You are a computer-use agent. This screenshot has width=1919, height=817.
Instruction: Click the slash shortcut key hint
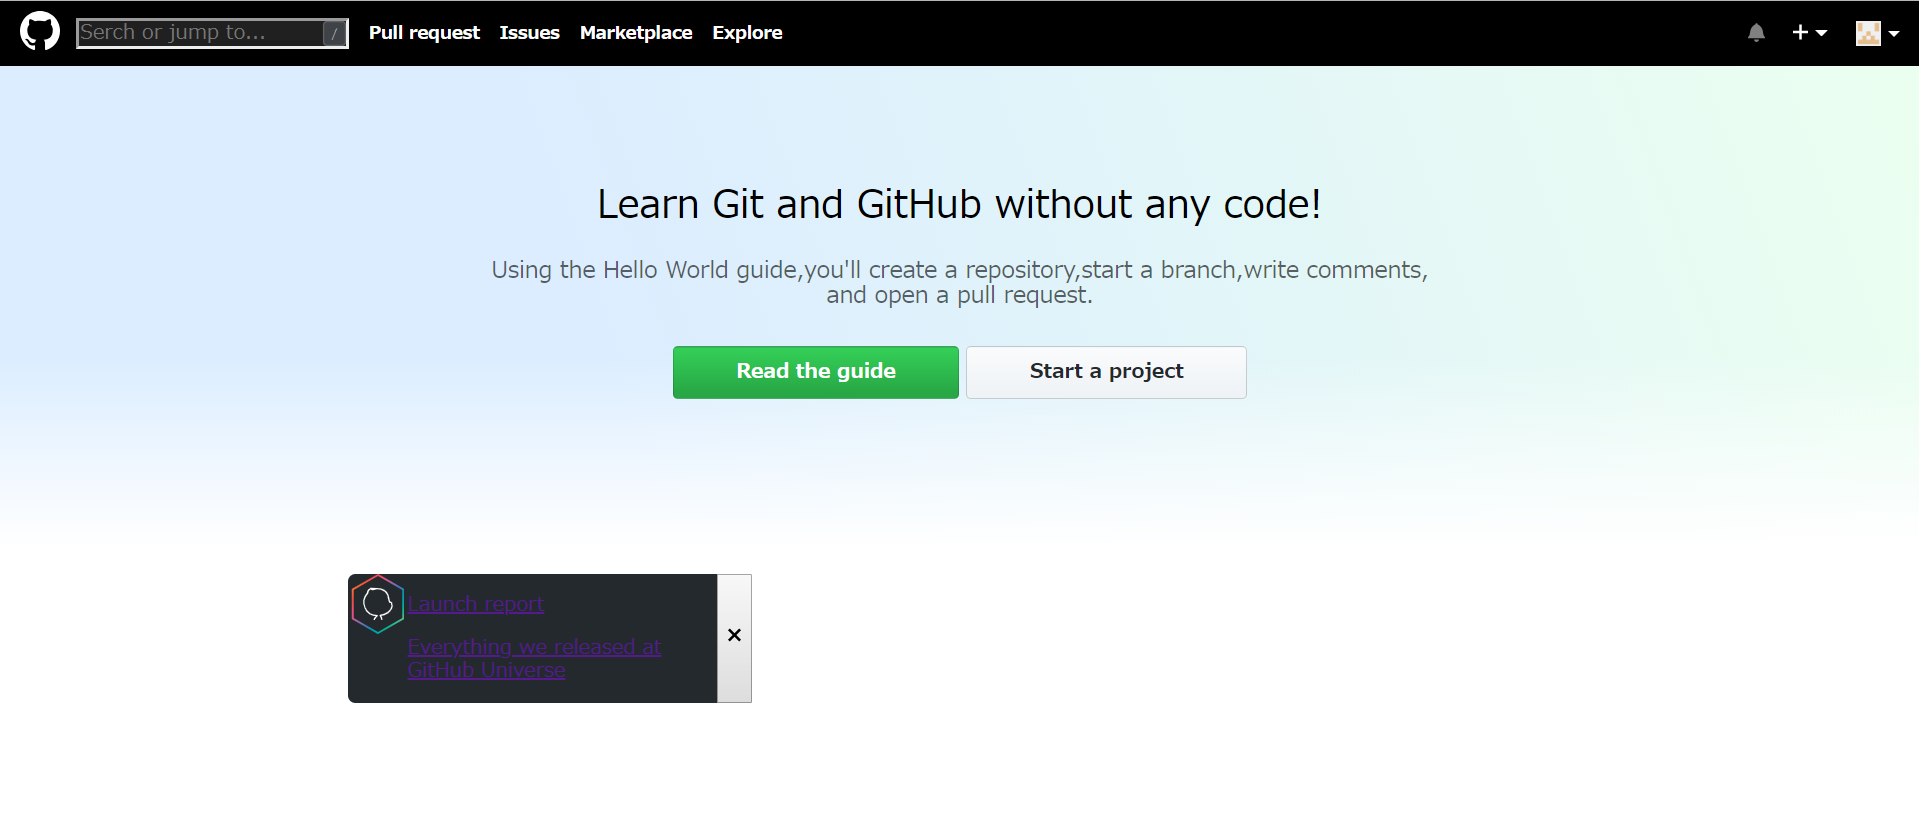334,34
